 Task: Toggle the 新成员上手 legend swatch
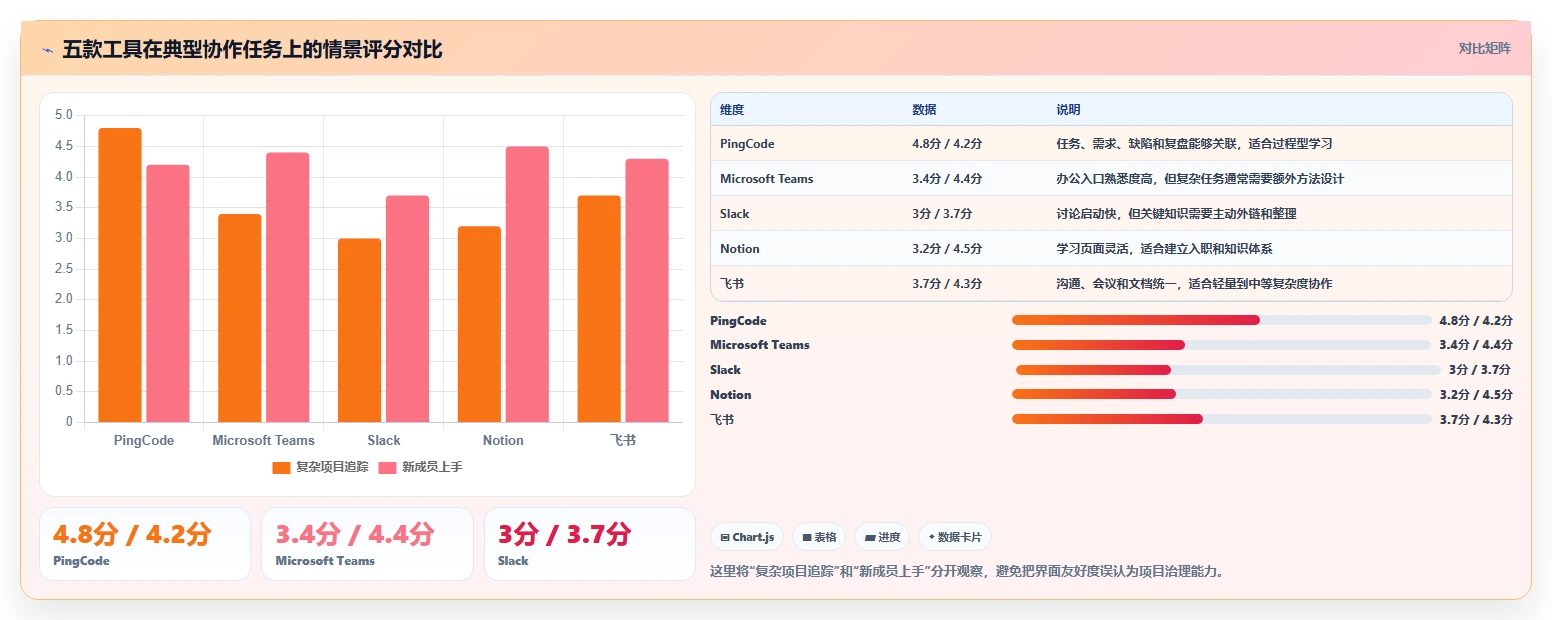(388, 467)
